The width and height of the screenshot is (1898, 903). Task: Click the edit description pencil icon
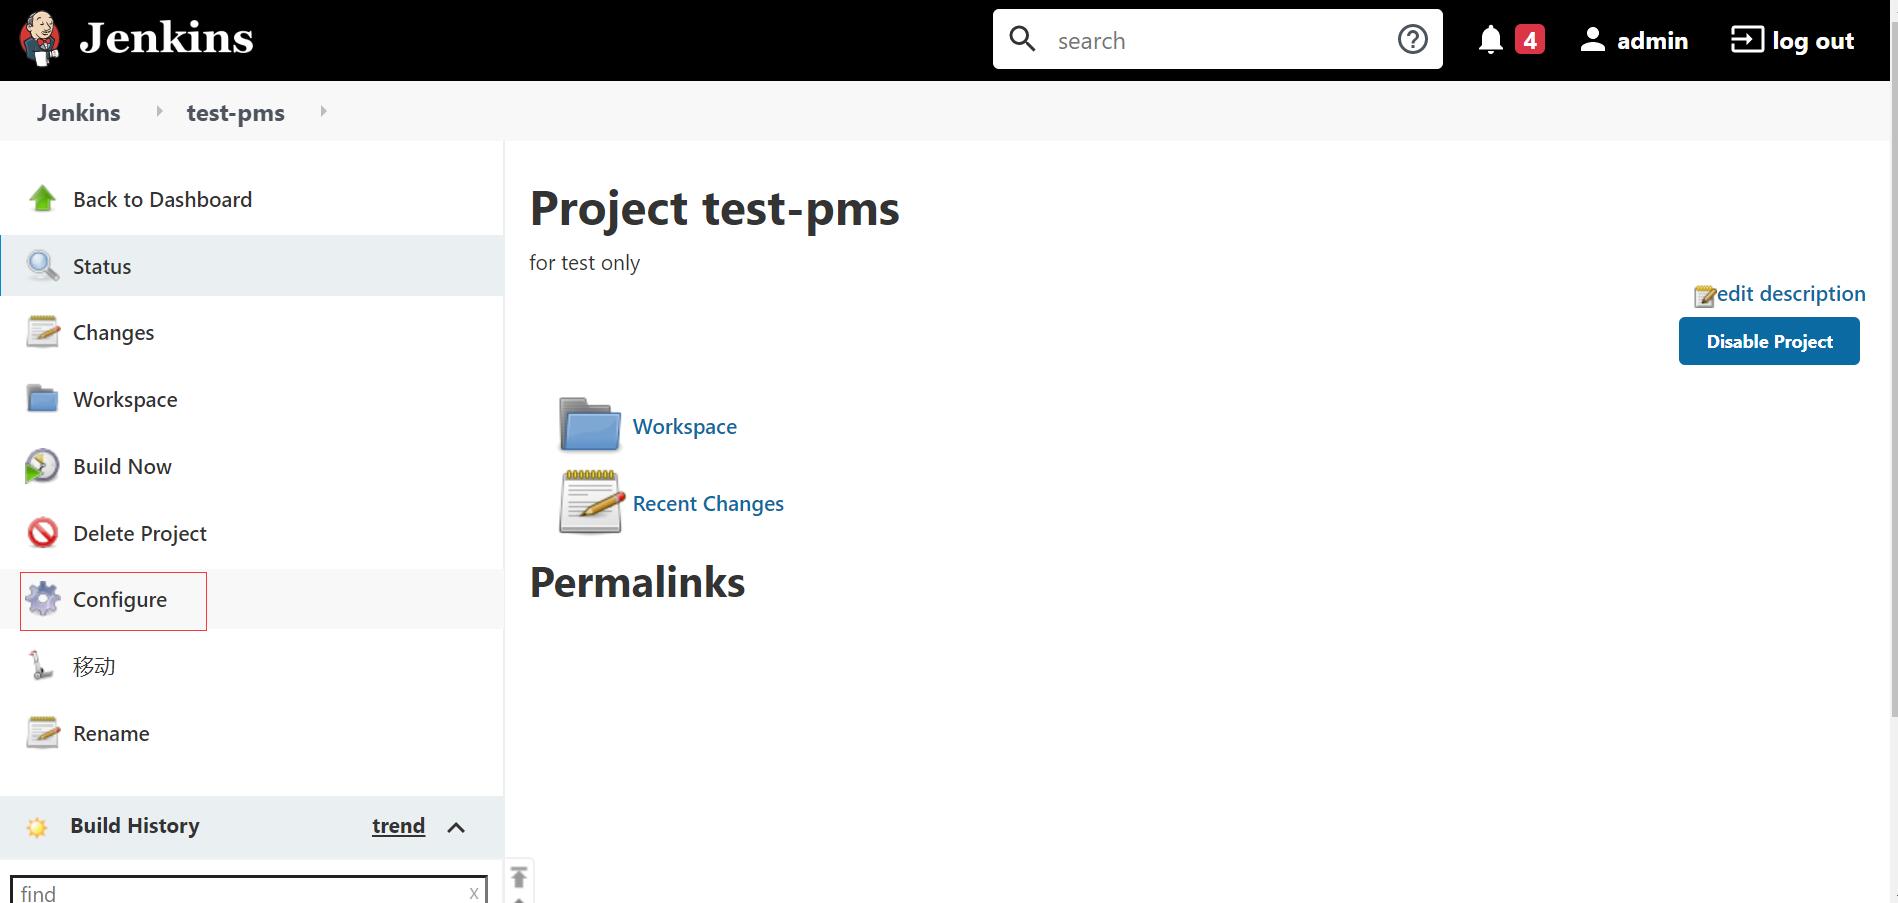point(1704,293)
